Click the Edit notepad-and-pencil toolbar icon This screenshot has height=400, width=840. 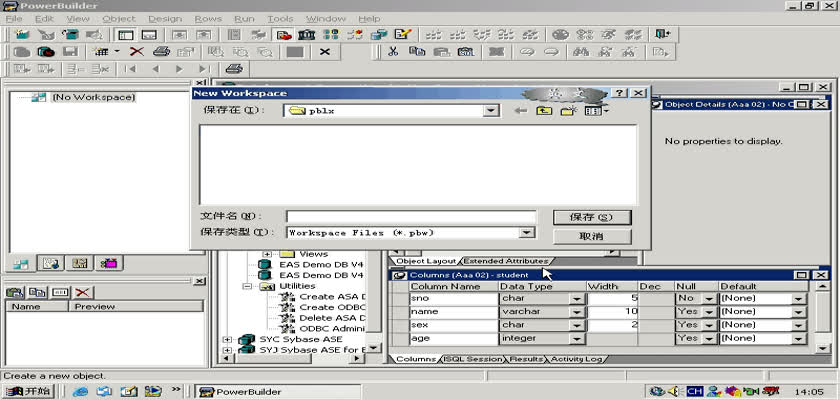coord(402,35)
